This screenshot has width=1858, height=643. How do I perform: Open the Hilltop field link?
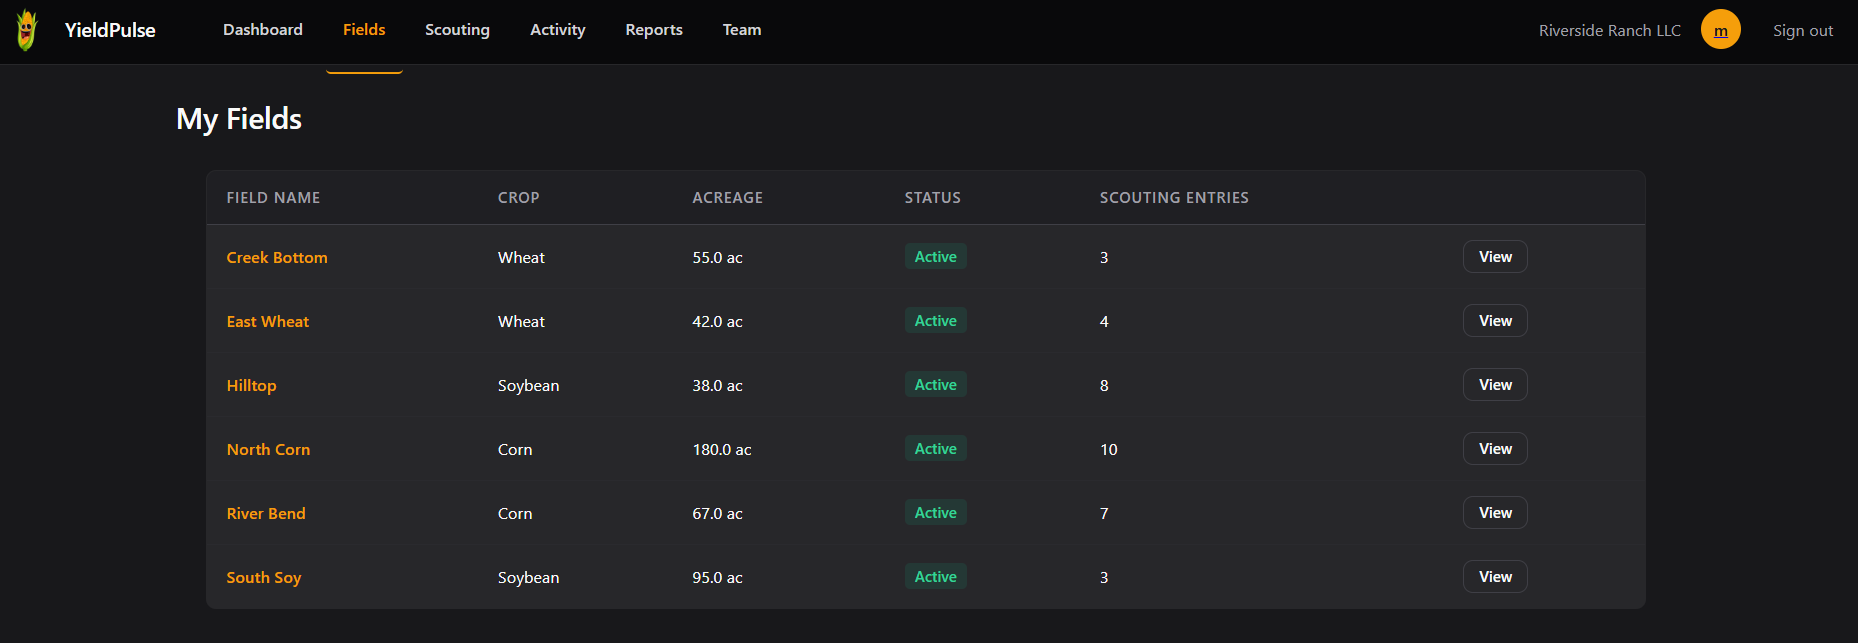(x=251, y=386)
